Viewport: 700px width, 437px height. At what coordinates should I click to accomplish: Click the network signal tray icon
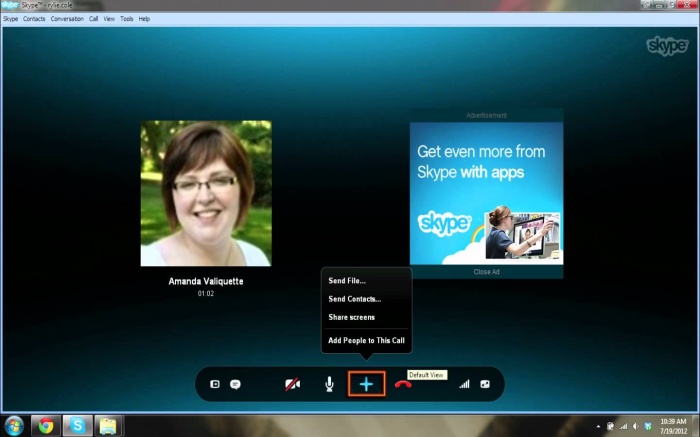coord(623,426)
